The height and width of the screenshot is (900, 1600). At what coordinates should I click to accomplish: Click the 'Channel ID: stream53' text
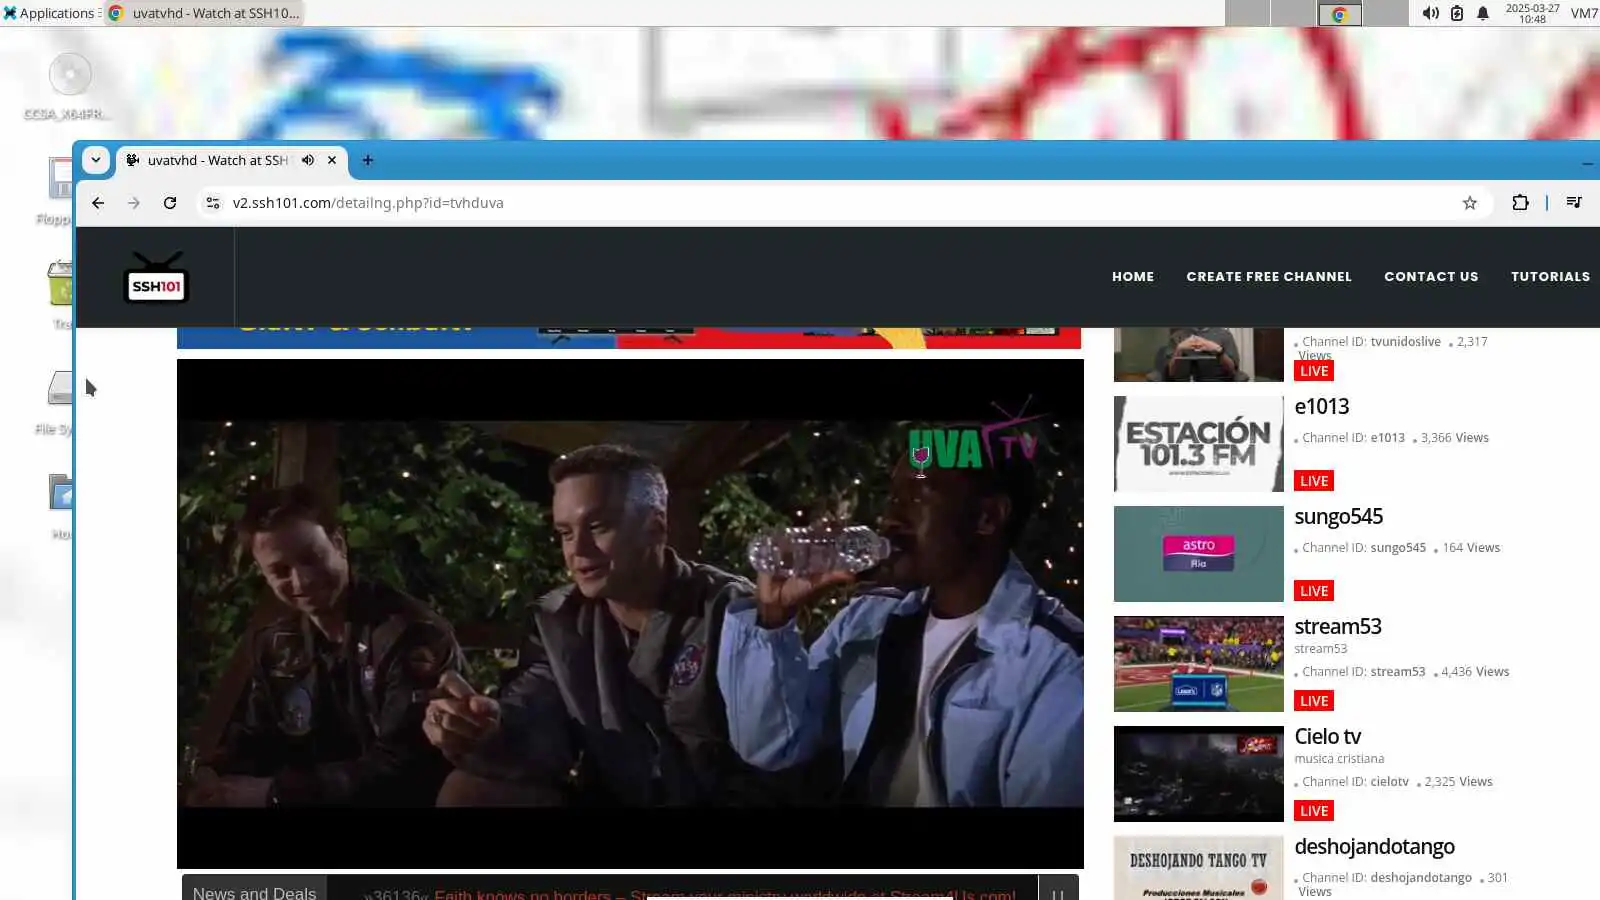click(x=1364, y=672)
